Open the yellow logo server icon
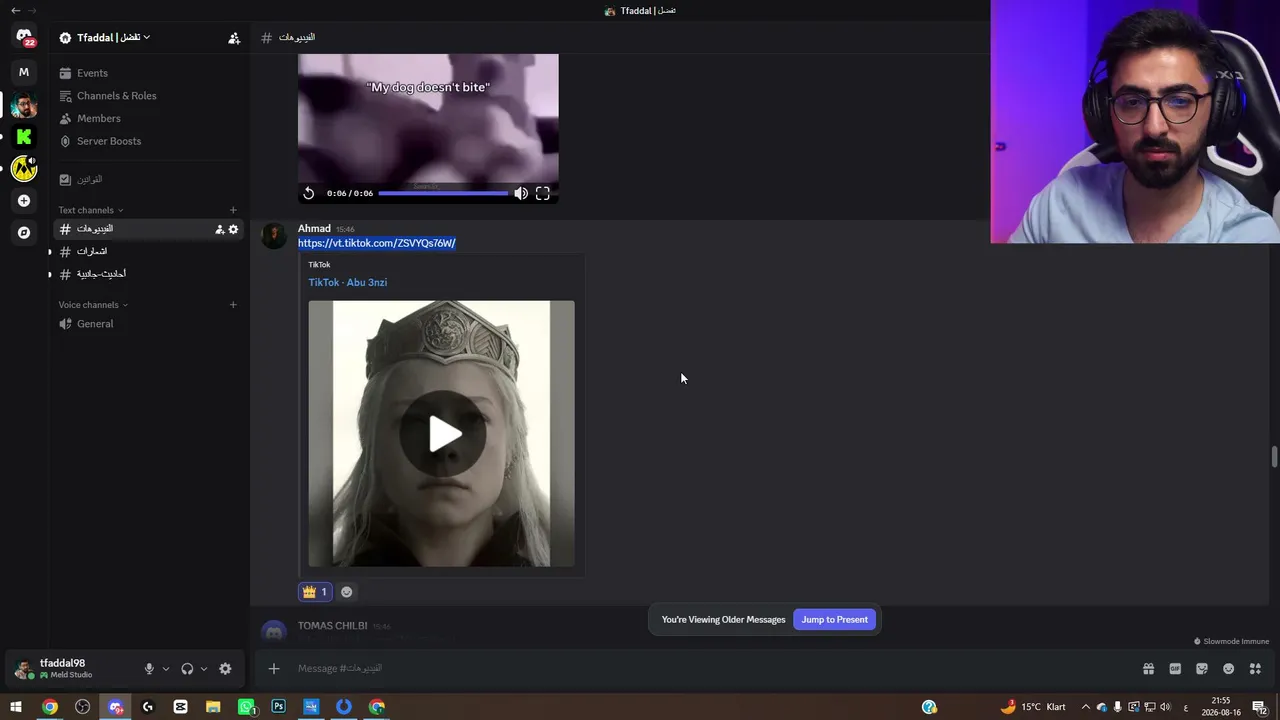Screen dimensions: 1280x720 (24, 169)
